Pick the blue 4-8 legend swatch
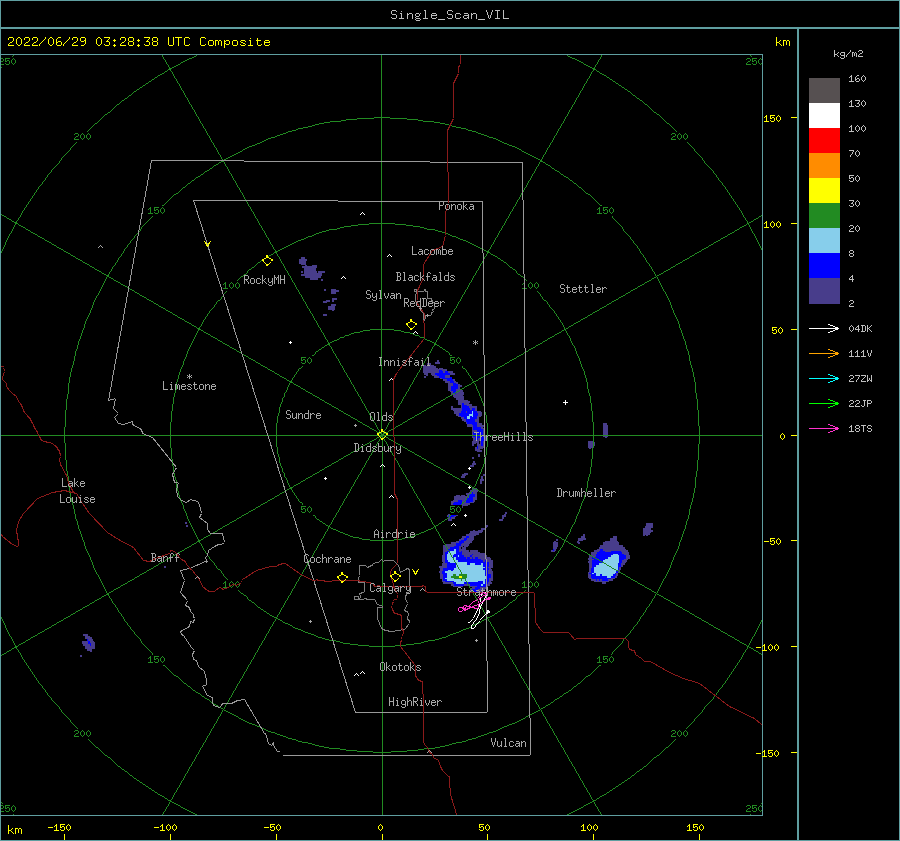This screenshot has height=841, width=900. 824,265
